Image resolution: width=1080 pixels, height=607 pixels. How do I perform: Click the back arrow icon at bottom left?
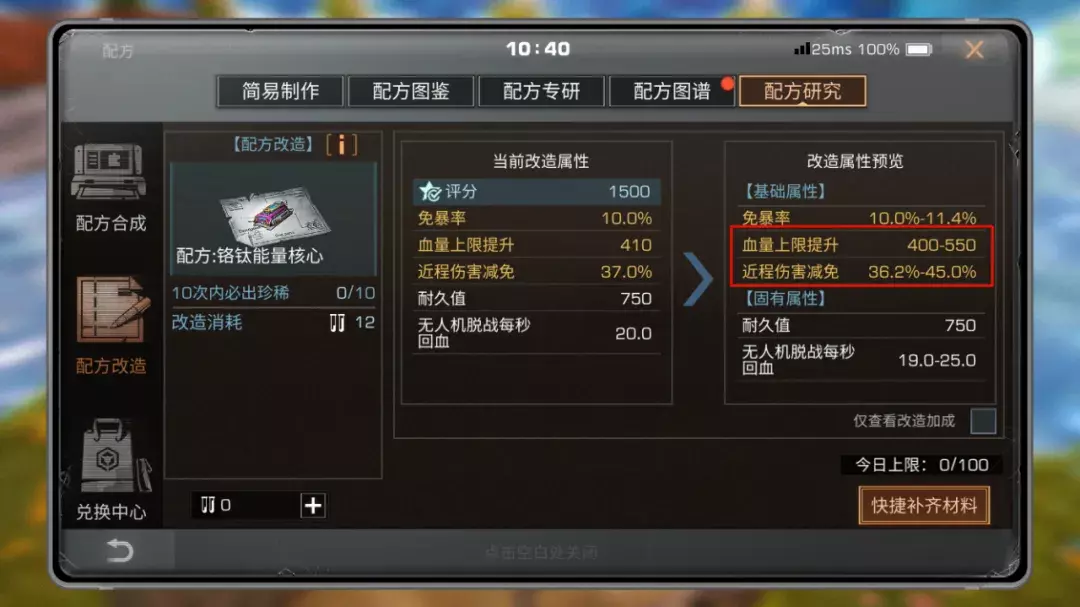click(x=119, y=551)
